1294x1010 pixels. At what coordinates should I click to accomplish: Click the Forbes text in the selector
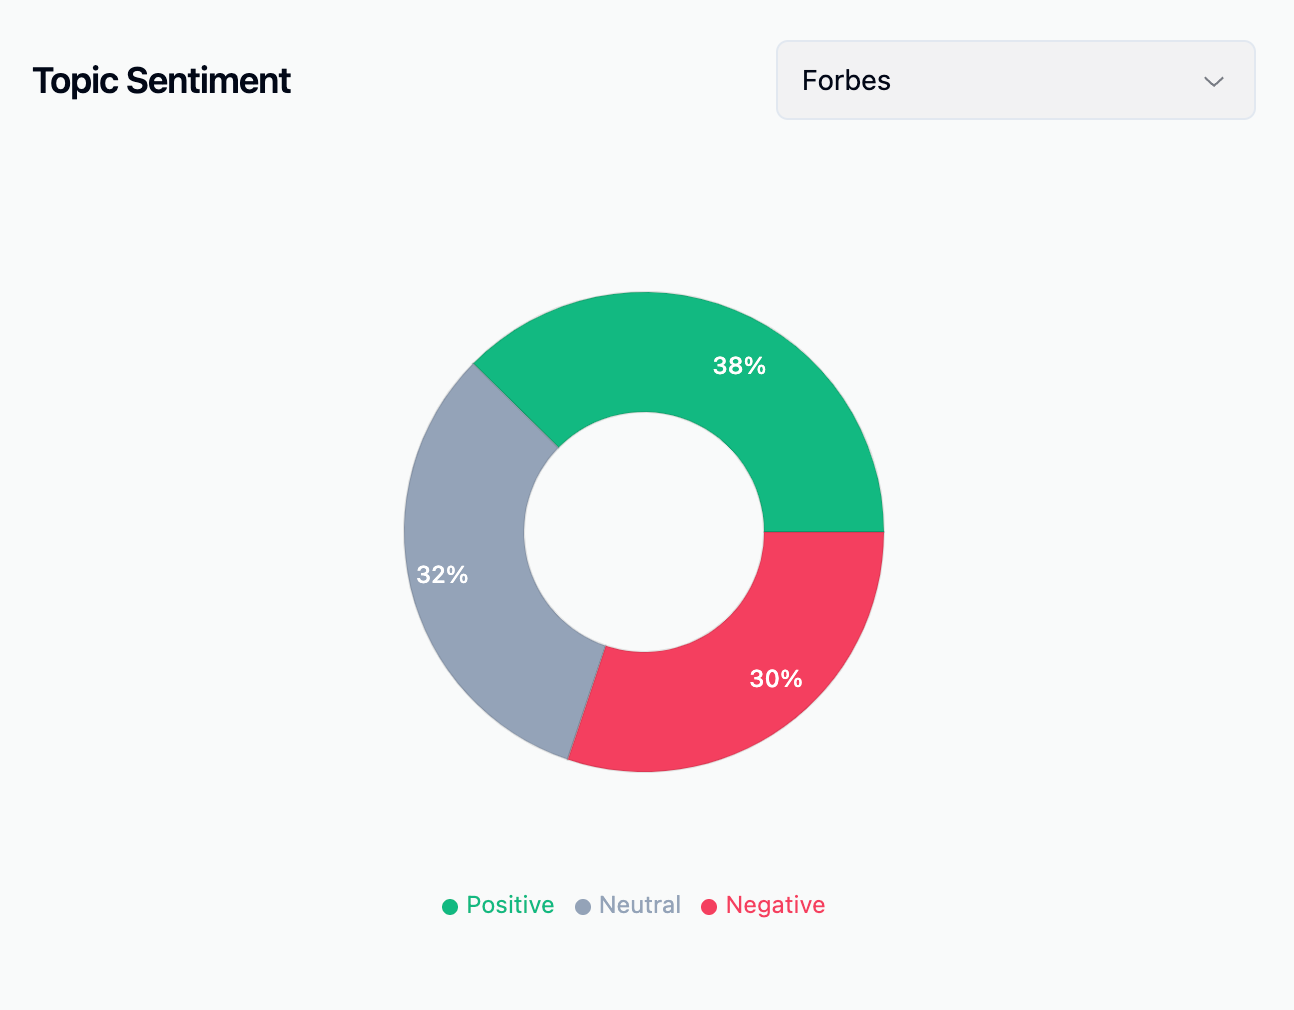click(846, 81)
